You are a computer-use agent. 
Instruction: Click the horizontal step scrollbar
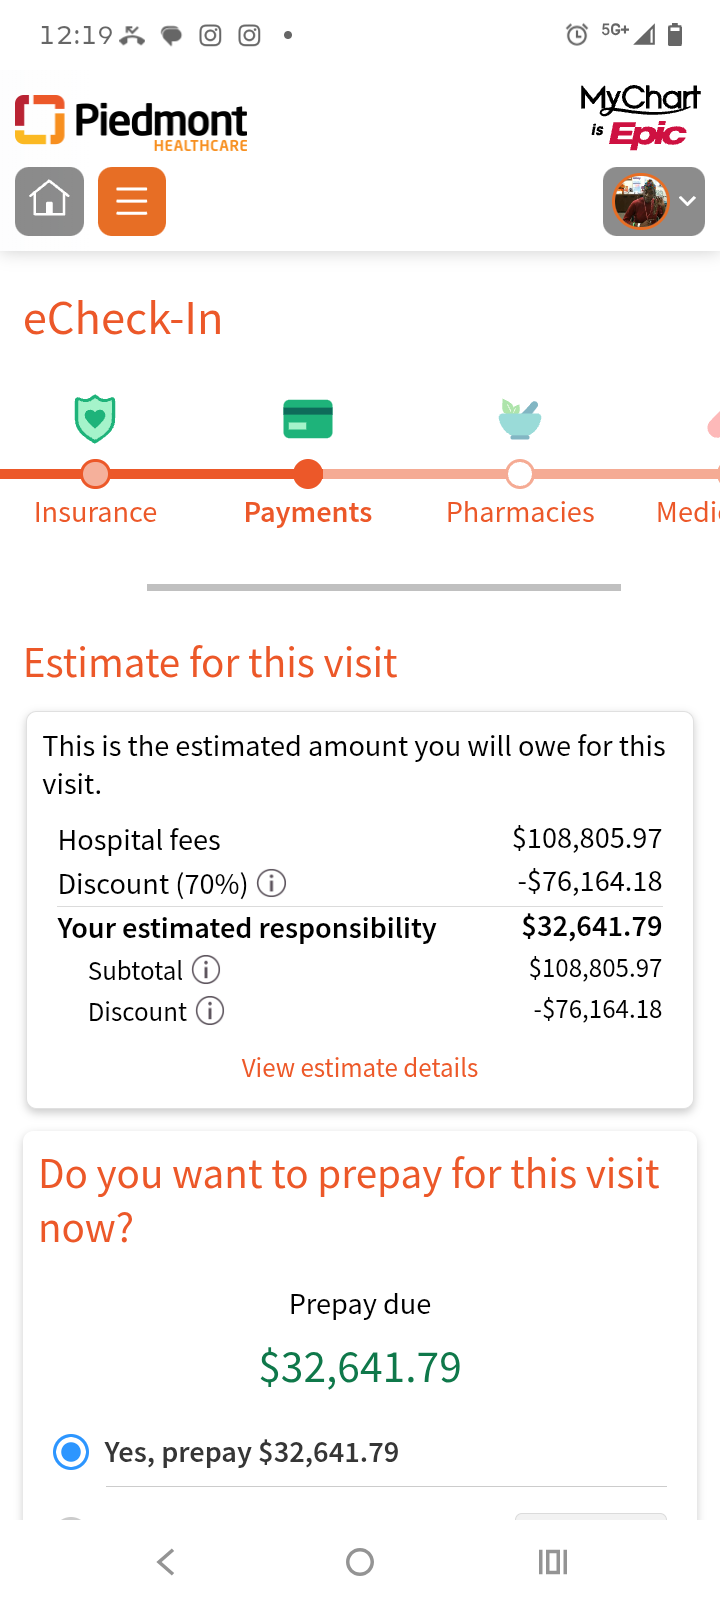(x=384, y=587)
